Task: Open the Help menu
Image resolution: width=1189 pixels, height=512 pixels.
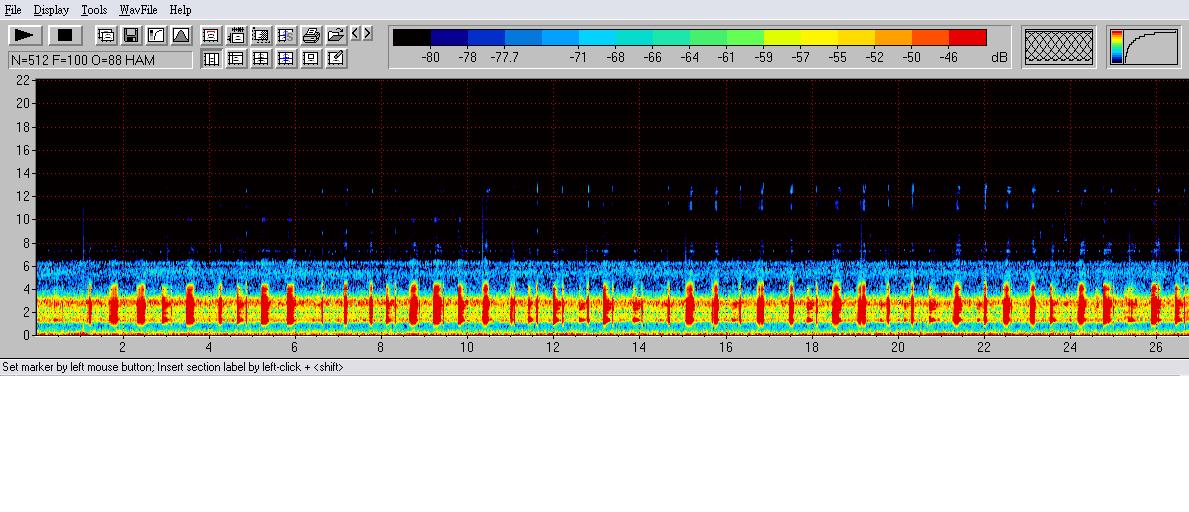Action: click(180, 10)
